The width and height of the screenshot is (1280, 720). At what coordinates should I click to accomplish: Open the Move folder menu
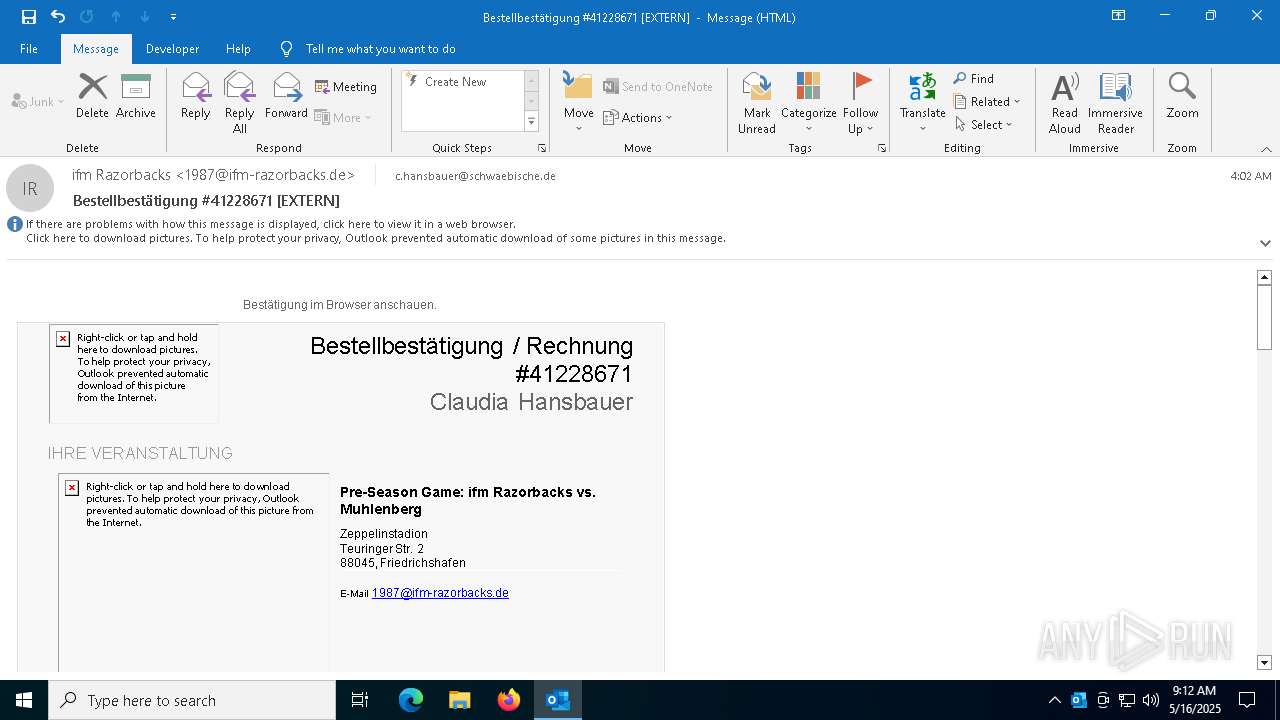coord(578,103)
